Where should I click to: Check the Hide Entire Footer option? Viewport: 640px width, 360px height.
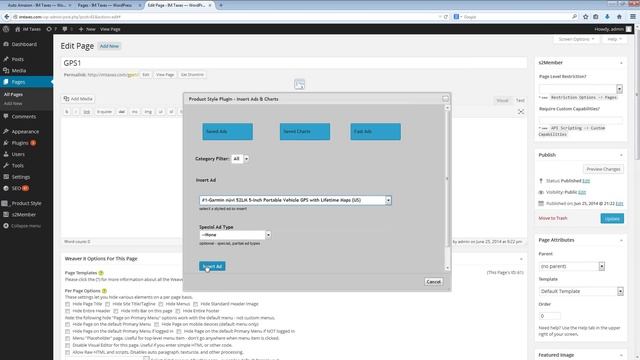click(x=178, y=311)
